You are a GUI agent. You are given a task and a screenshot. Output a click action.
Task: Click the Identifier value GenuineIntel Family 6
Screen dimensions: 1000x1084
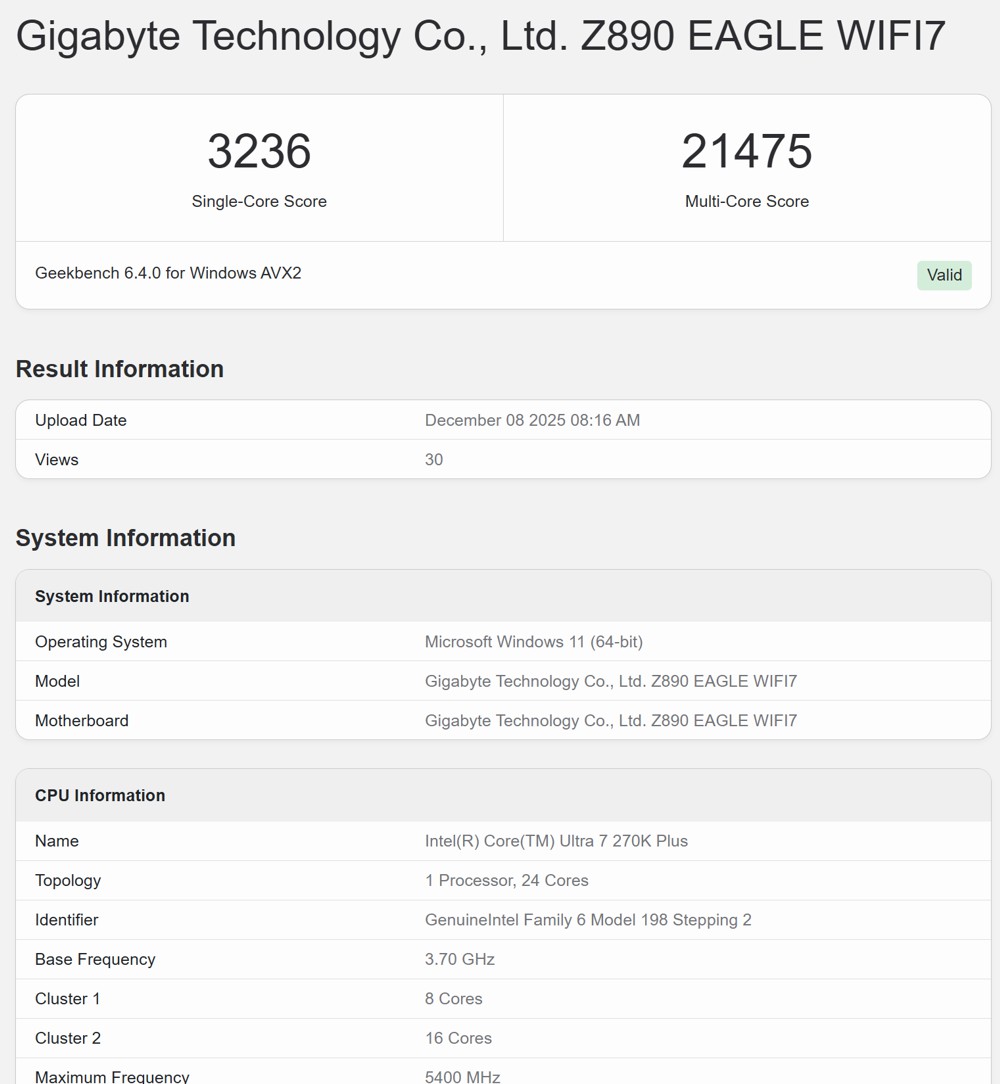(x=588, y=920)
